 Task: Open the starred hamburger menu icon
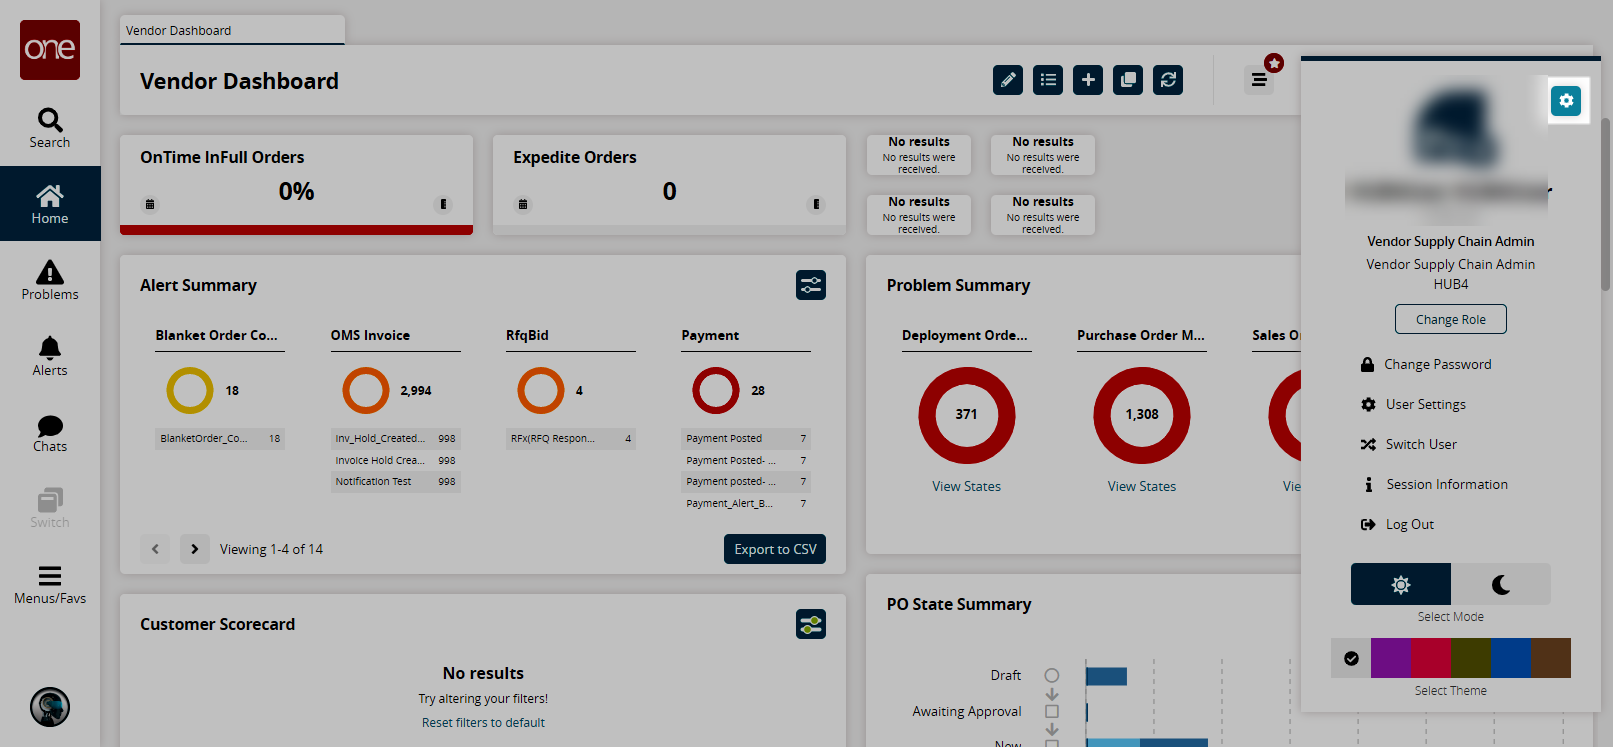pyautogui.click(x=1260, y=79)
